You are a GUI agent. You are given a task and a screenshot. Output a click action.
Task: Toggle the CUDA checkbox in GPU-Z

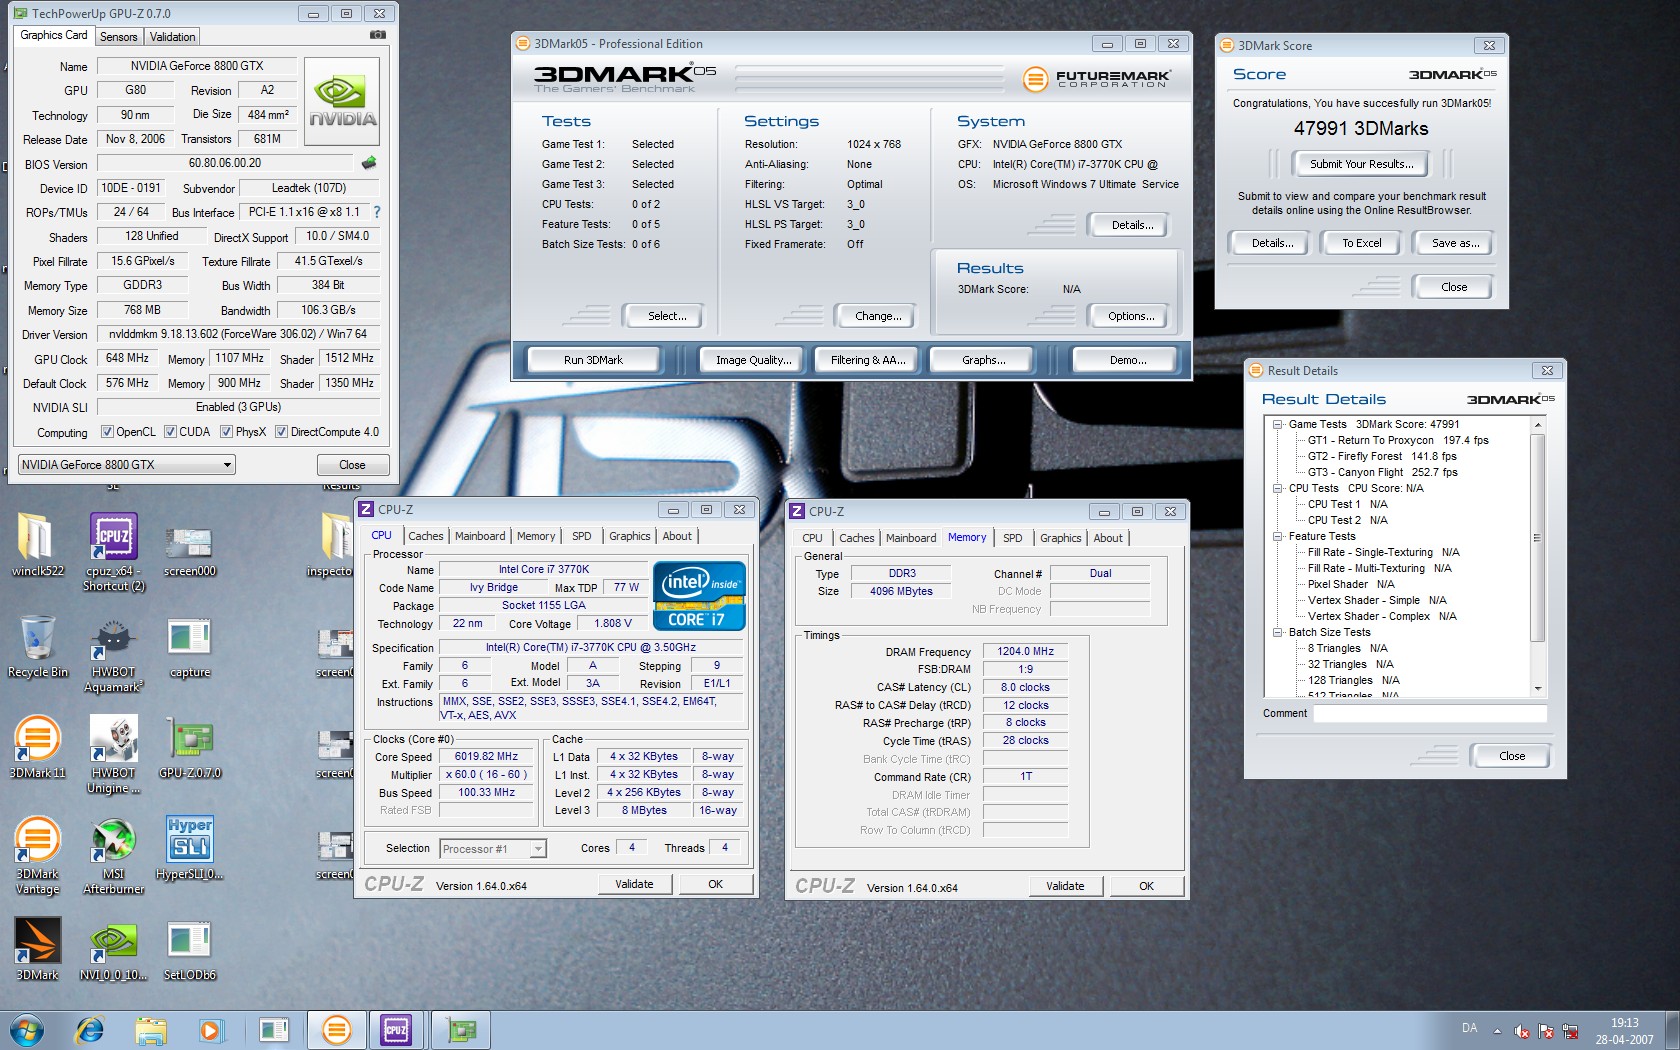[x=170, y=432]
